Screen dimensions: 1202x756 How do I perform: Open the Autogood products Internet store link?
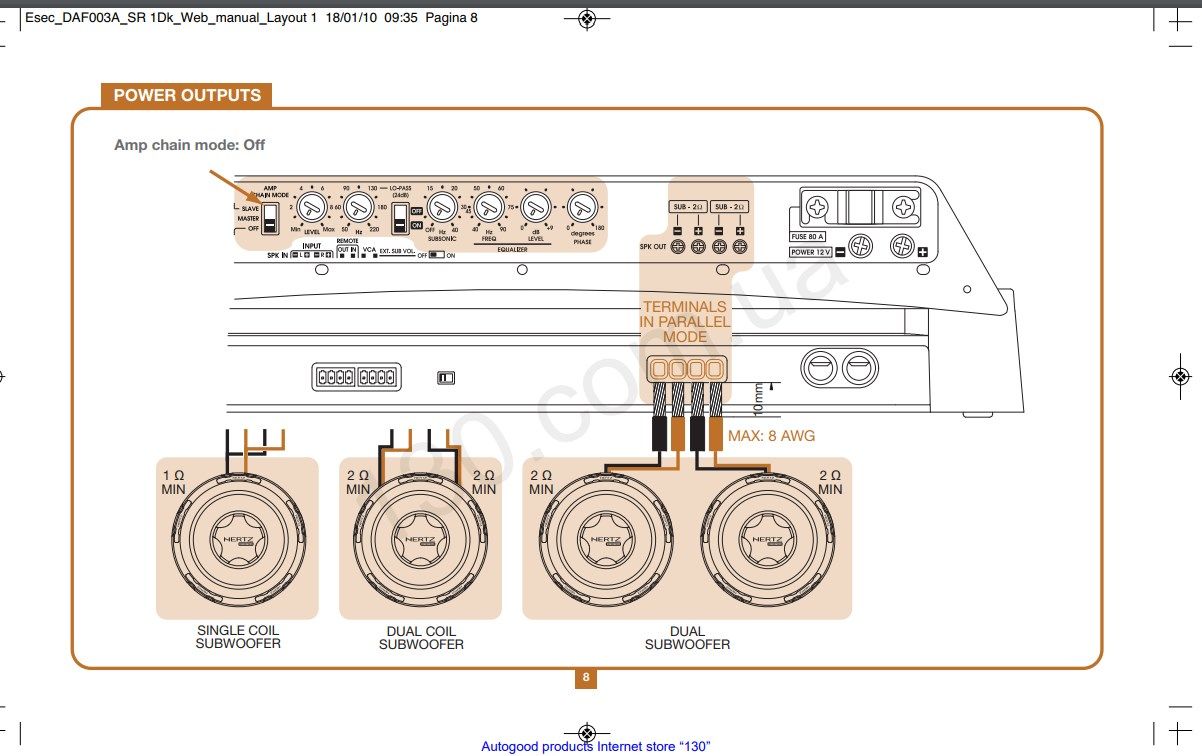tap(595, 746)
